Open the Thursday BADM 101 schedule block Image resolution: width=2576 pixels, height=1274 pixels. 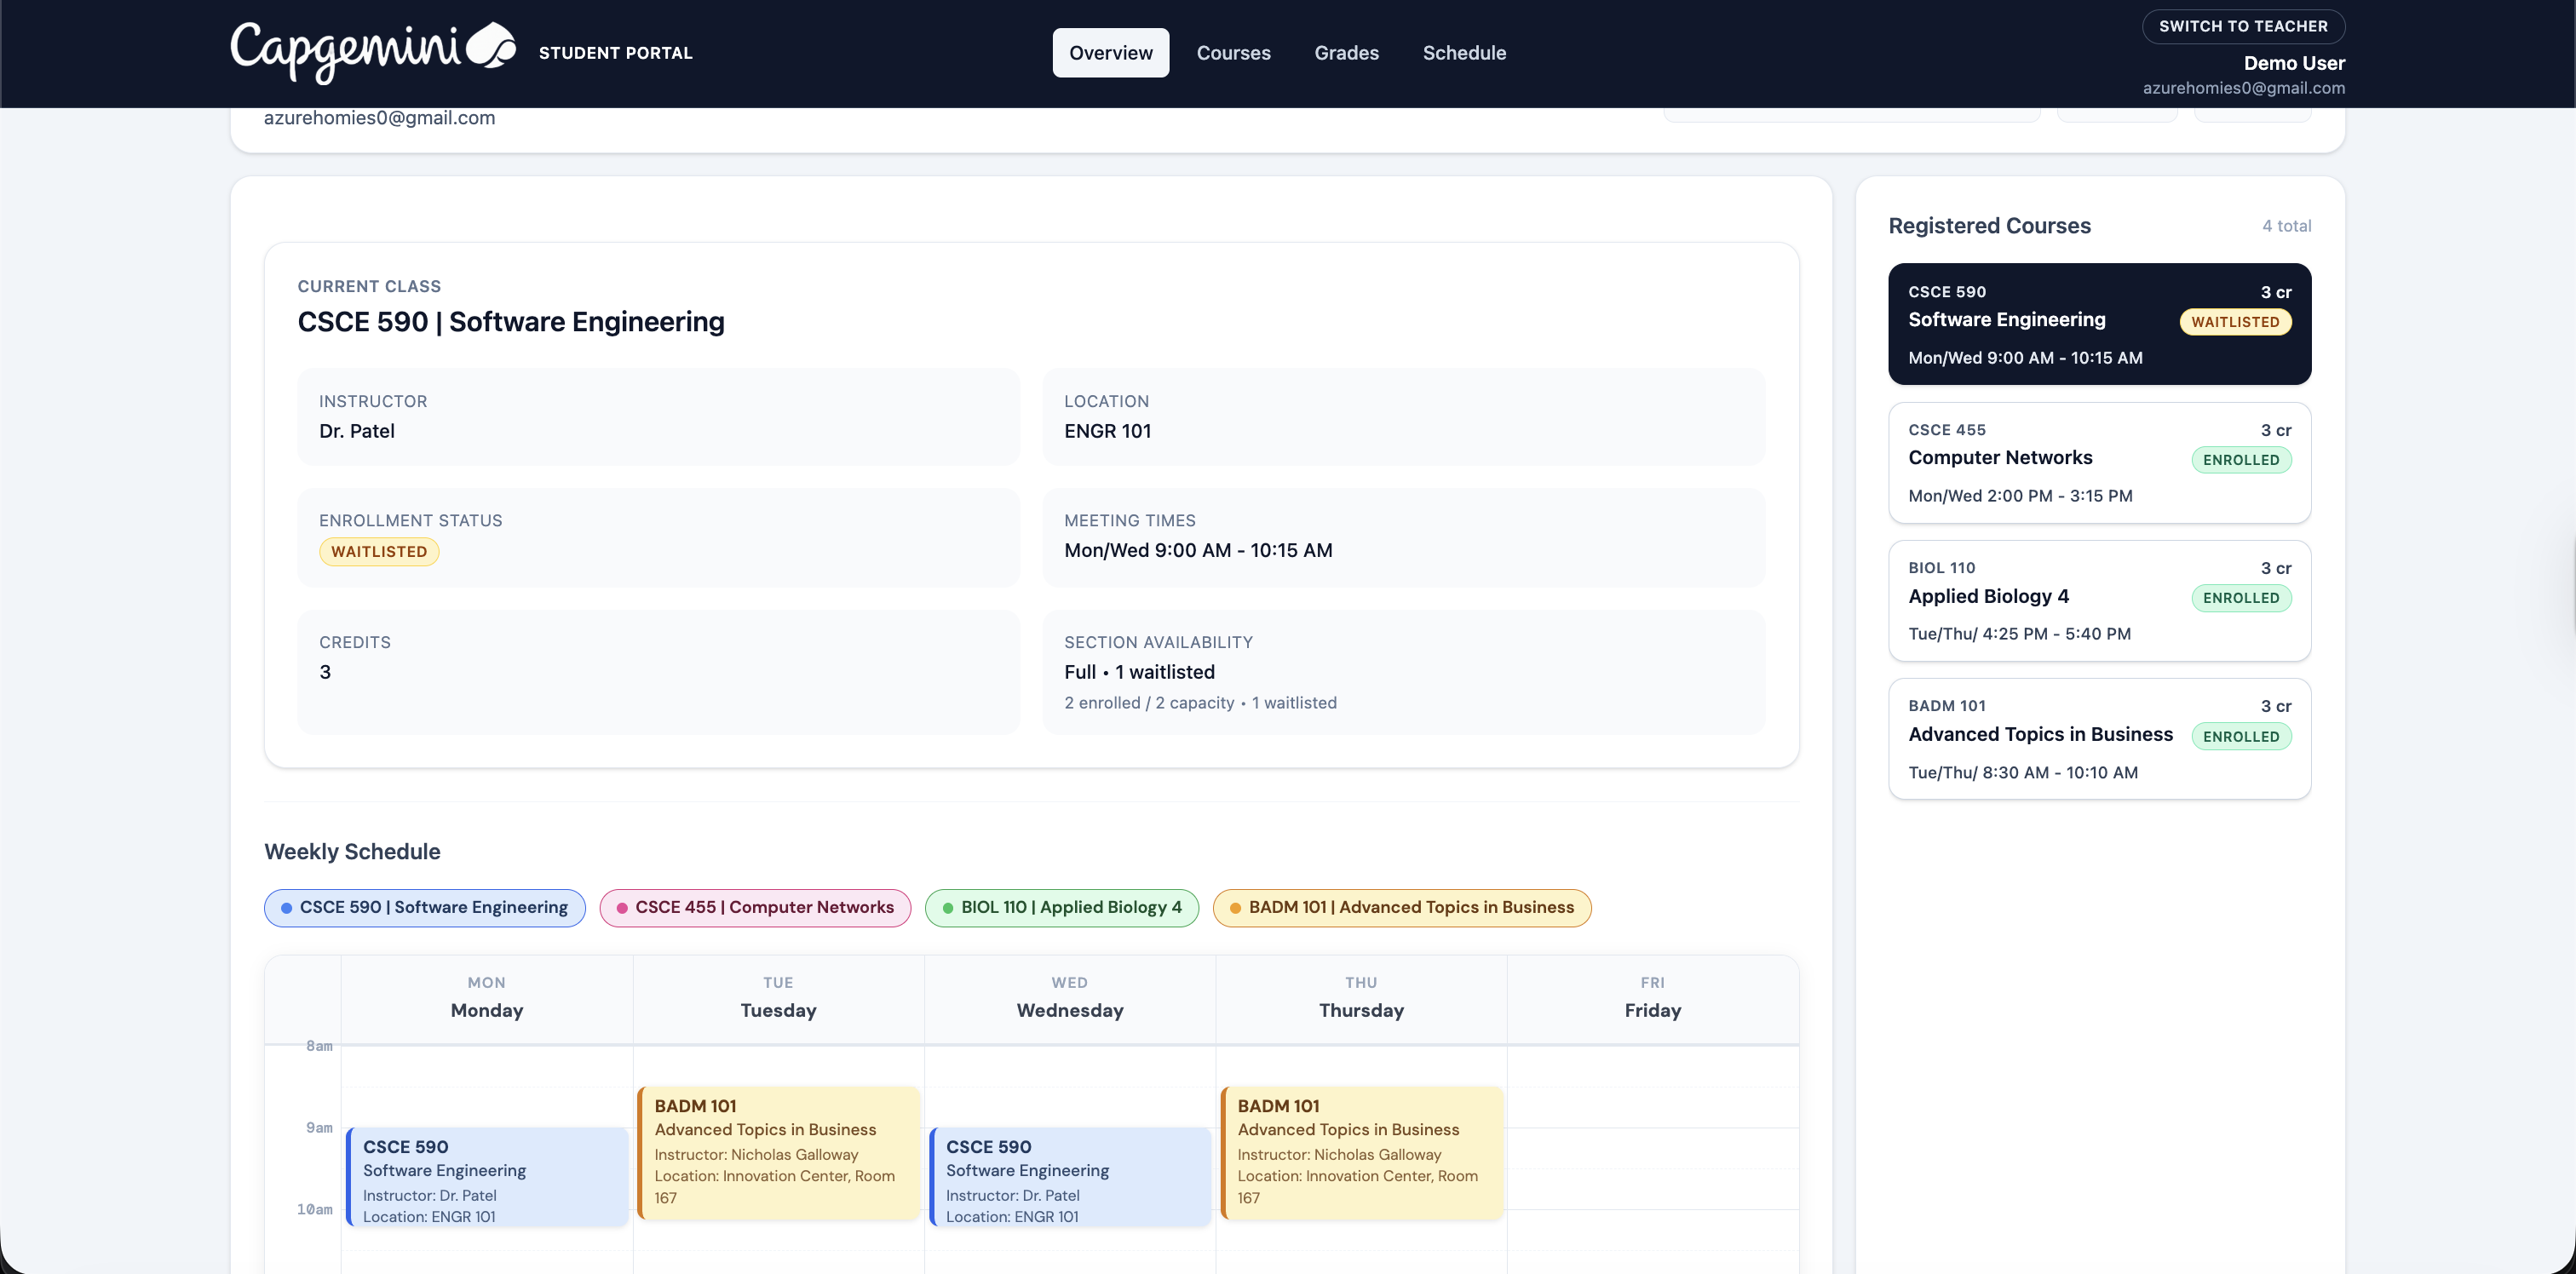[1361, 1152]
